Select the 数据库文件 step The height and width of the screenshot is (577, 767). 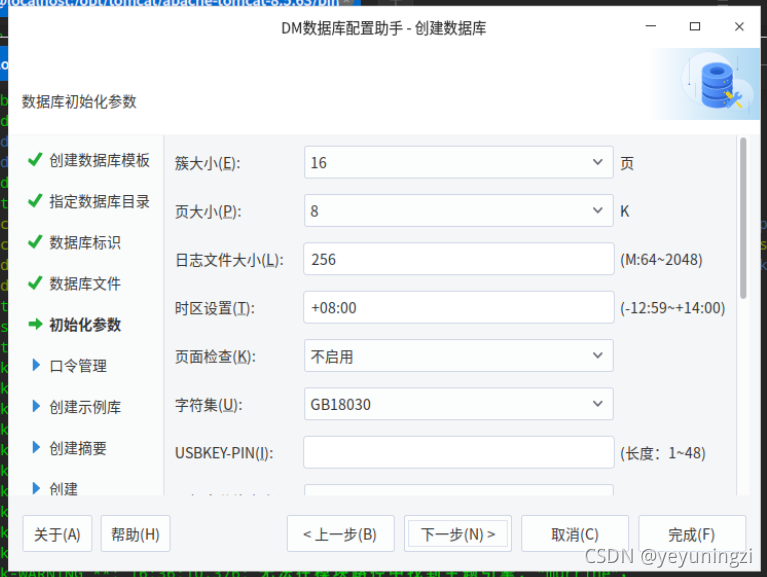pos(85,284)
